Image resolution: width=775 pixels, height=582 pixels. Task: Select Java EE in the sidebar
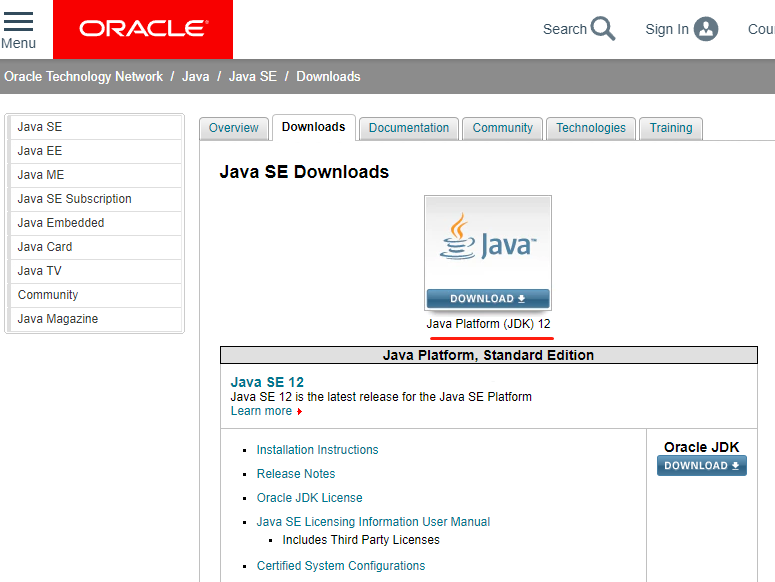point(96,151)
